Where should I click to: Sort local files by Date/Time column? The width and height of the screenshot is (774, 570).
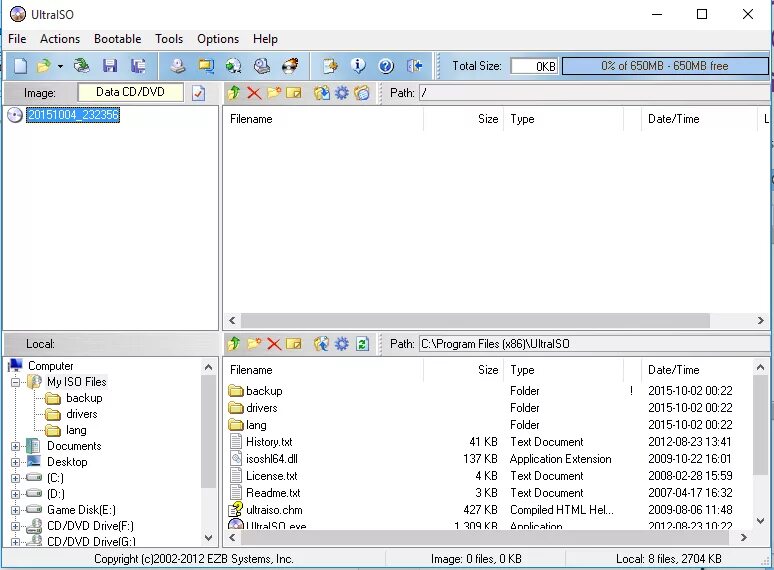coord(673,370)
